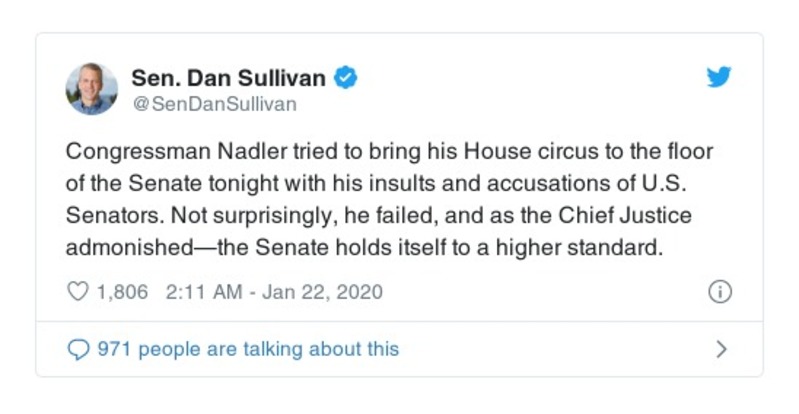Expand the conversation with the right chevron
Viewport: 799px width, 414px height.
tap(721, 349)
